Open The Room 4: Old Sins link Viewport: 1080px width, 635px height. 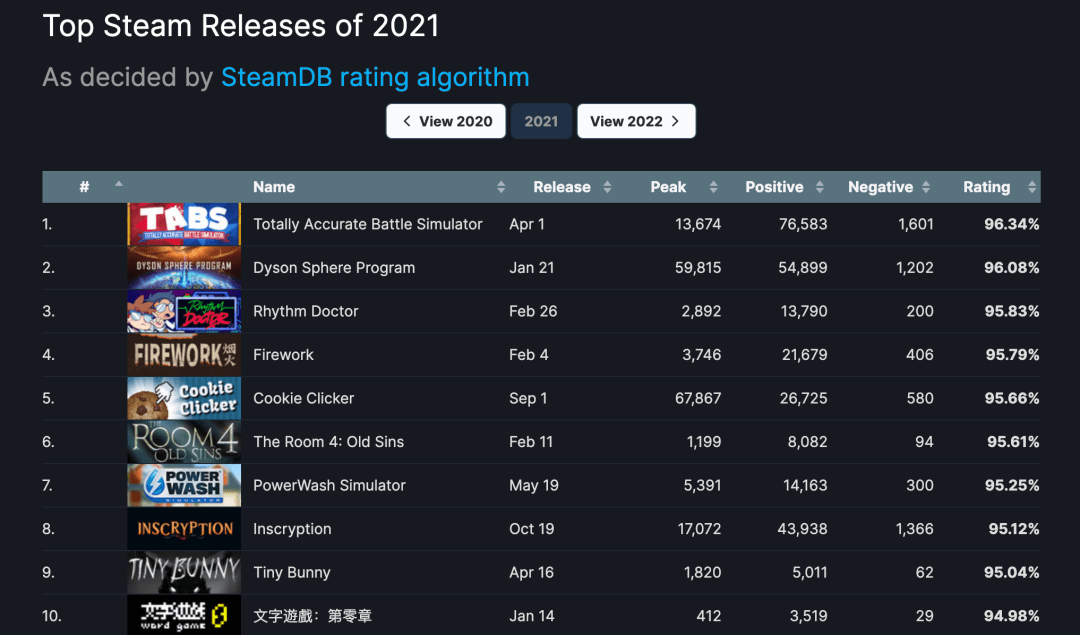(x=328, y=441)
